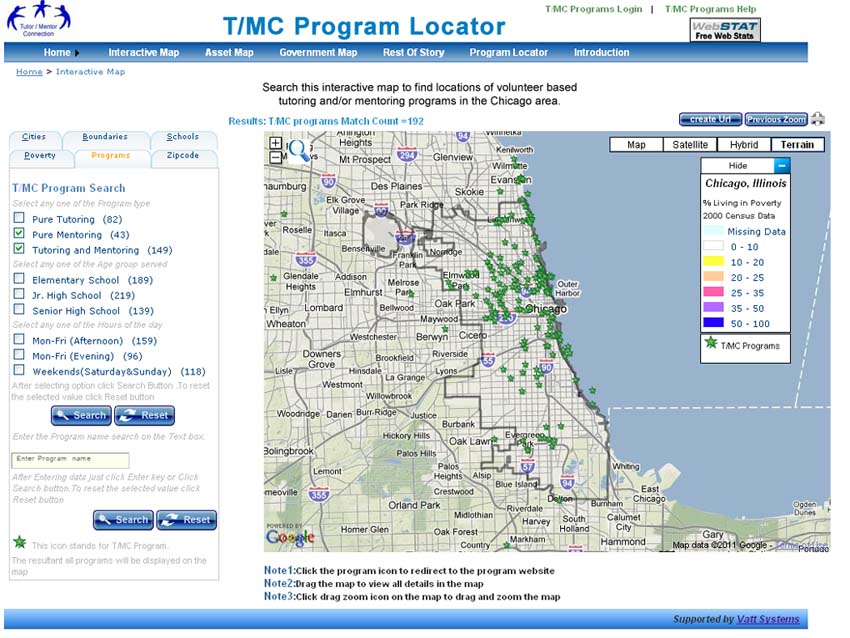Click the upper Search button under filters
The height and width of the screenshot is (638, 850).
tap(81, 416)
